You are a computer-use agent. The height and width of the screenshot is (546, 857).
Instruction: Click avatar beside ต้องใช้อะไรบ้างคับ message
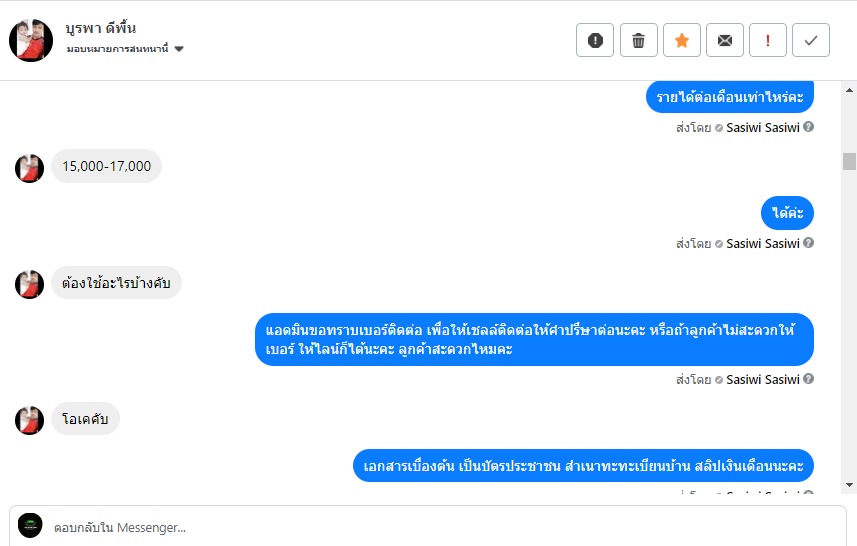point(30,284)
